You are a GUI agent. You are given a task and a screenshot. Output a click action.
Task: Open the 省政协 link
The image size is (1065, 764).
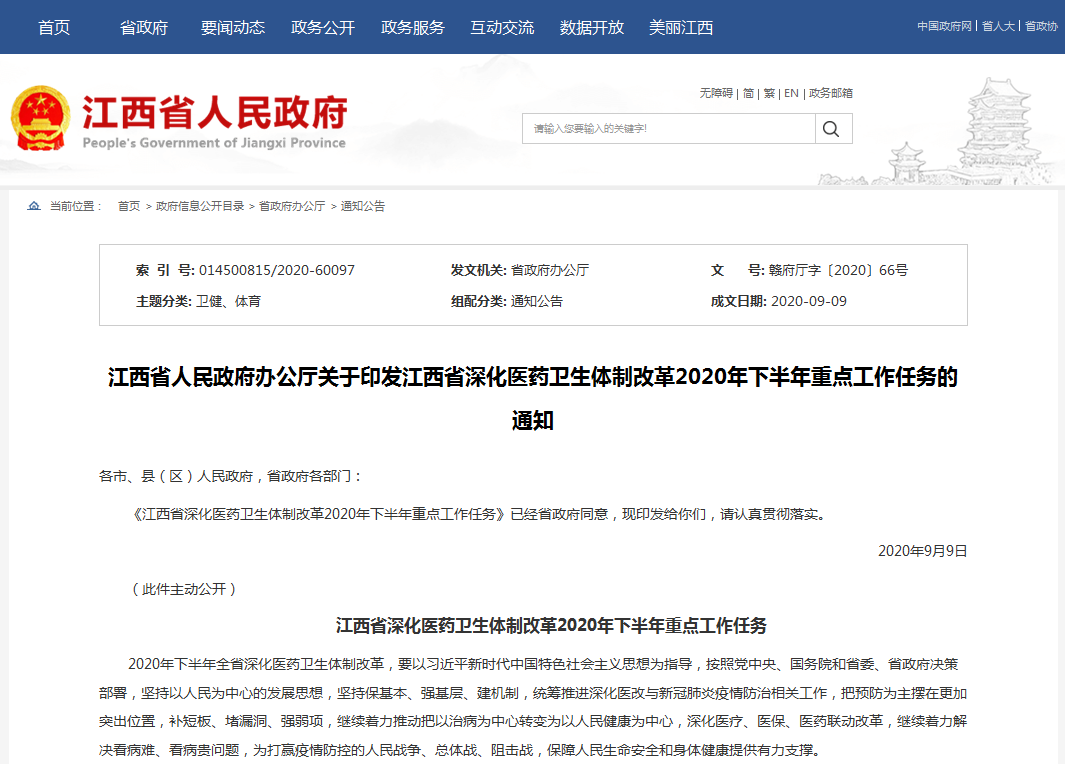1041,26
